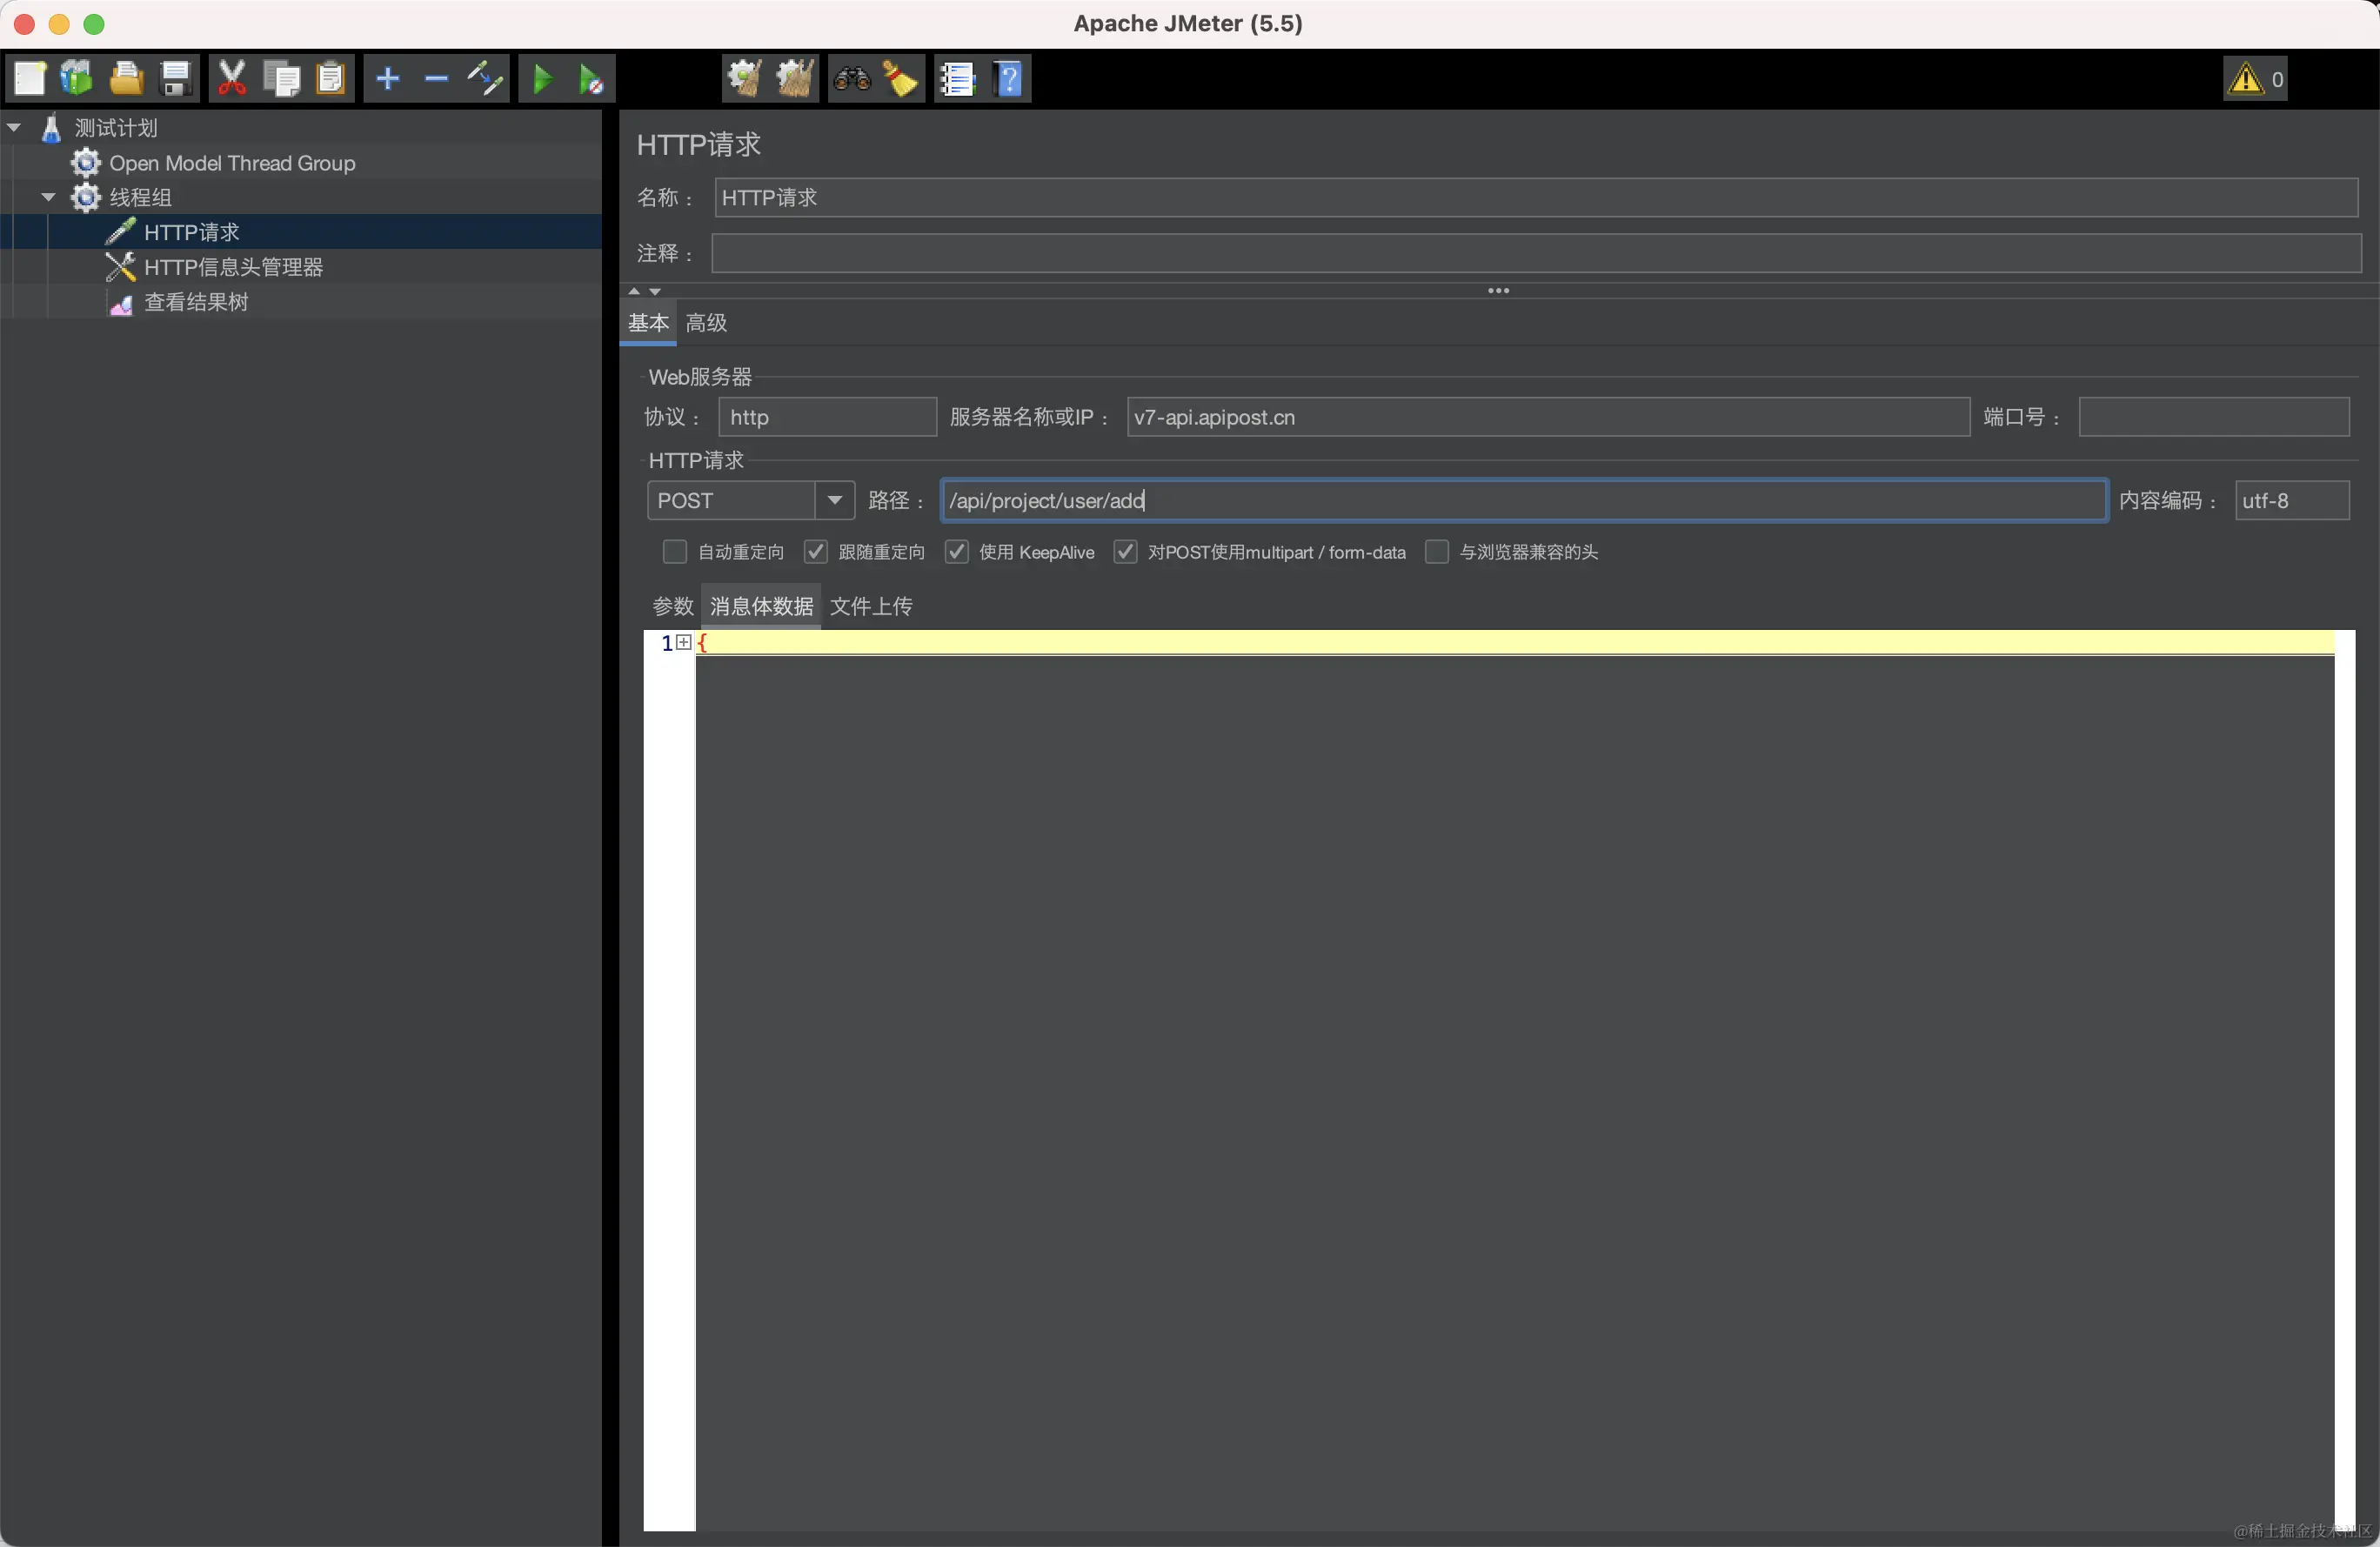Toggle code fold marker on line 1
The height and width of the screenshot is (1547, 2380).
(x=684, y=643)
